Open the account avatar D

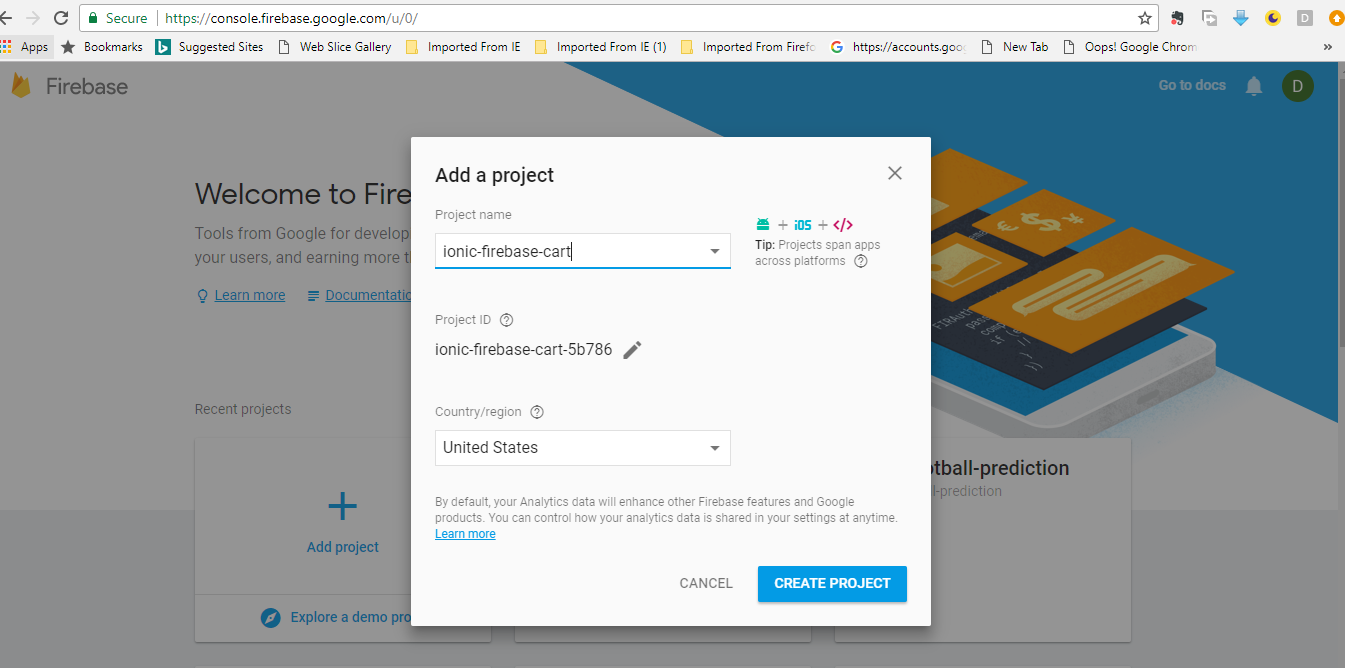[x=1298, y=86]
